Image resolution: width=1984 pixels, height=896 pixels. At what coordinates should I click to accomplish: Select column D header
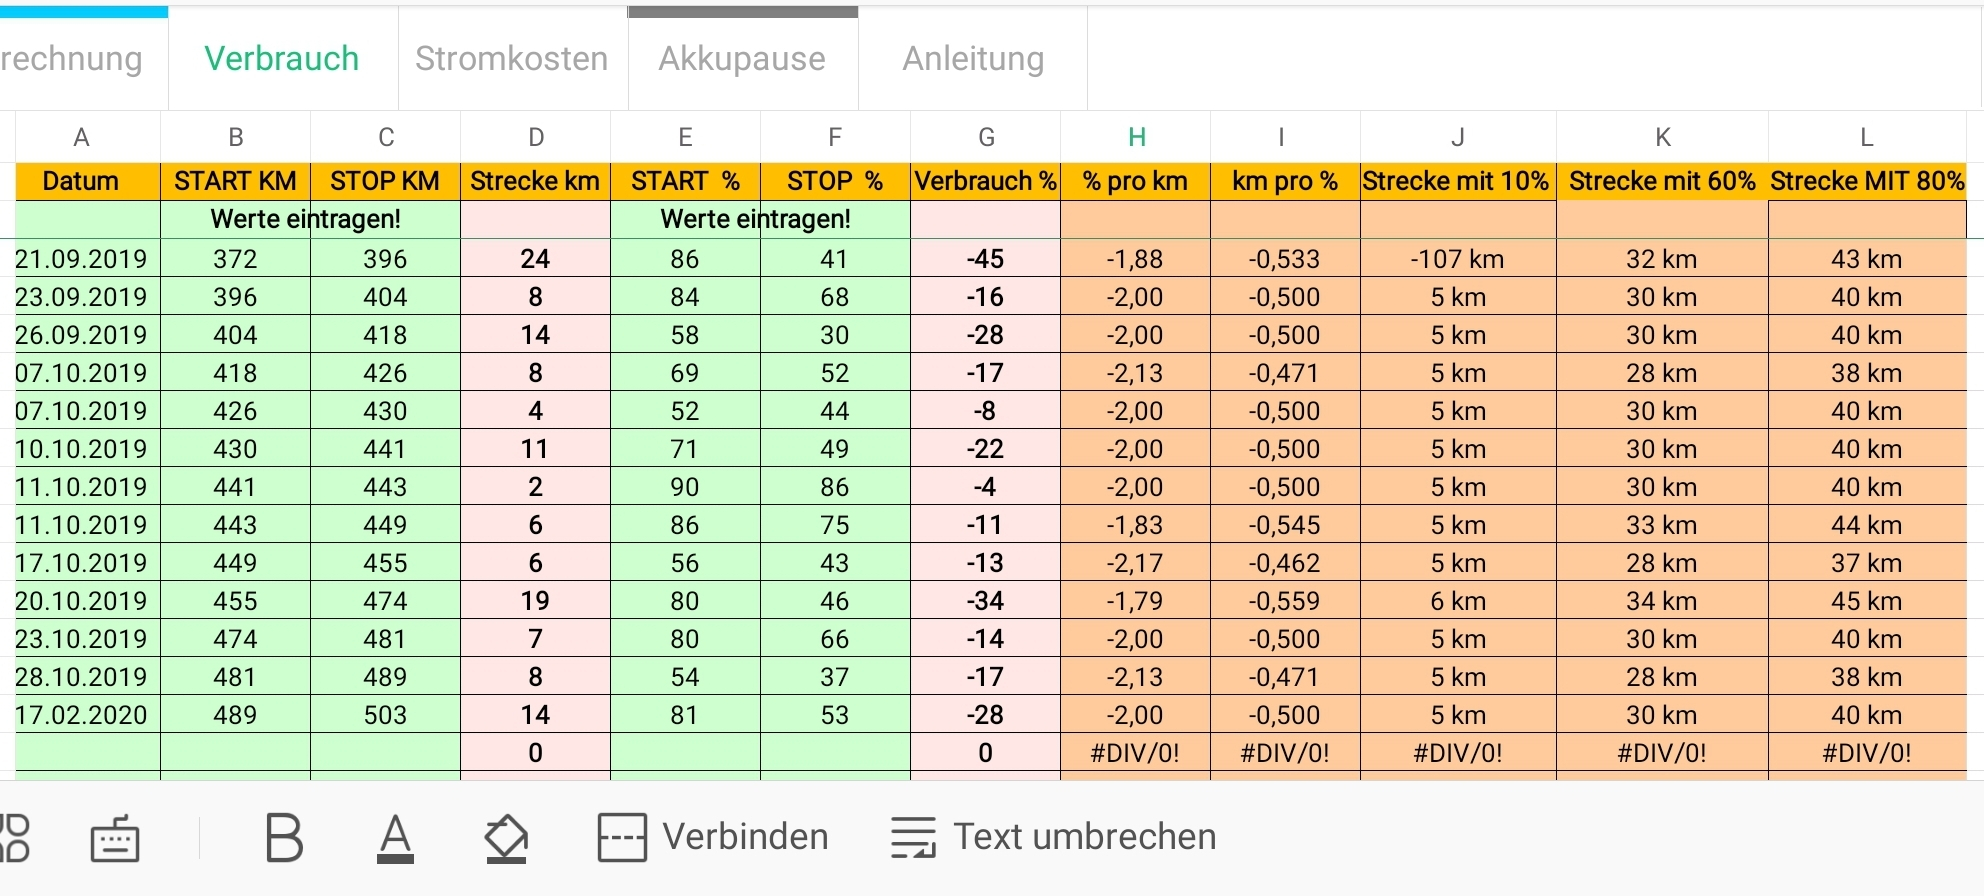click(536, 137)
